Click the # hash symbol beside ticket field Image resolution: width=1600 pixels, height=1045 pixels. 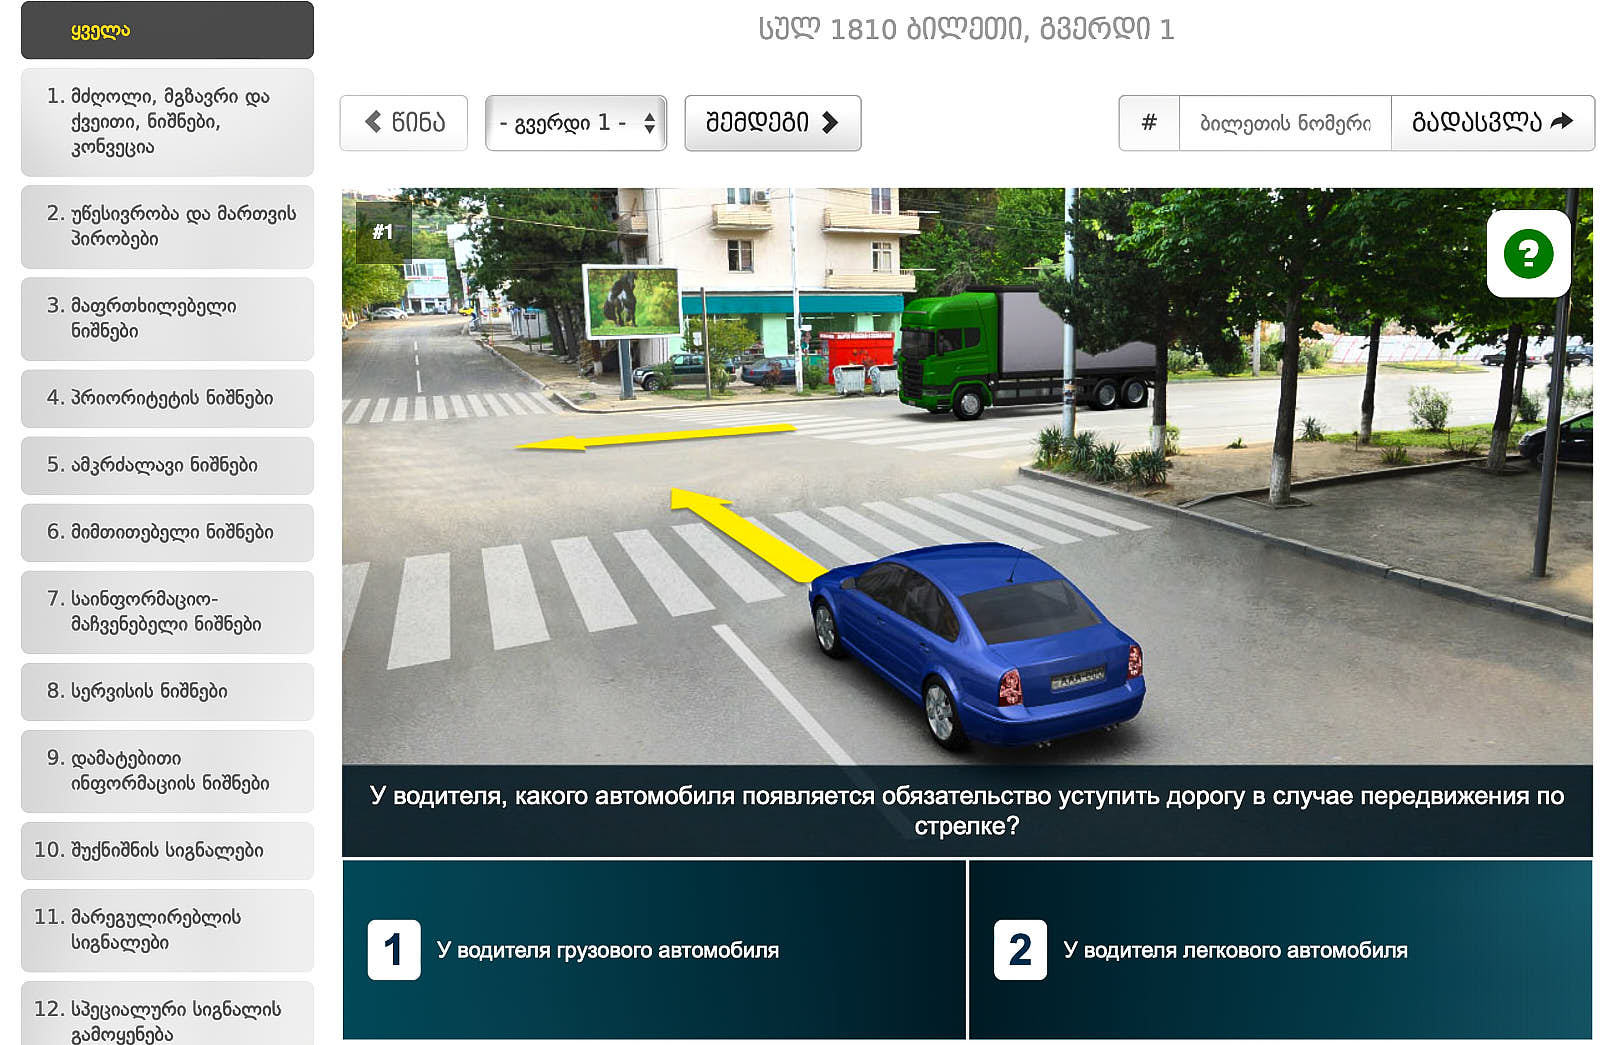[1149, 123]
